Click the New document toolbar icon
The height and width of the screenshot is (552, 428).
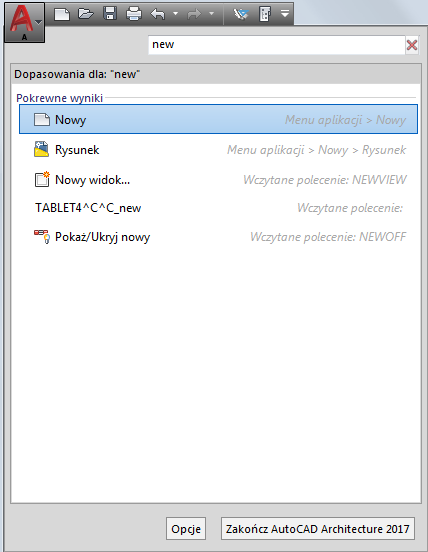point(62,14)
